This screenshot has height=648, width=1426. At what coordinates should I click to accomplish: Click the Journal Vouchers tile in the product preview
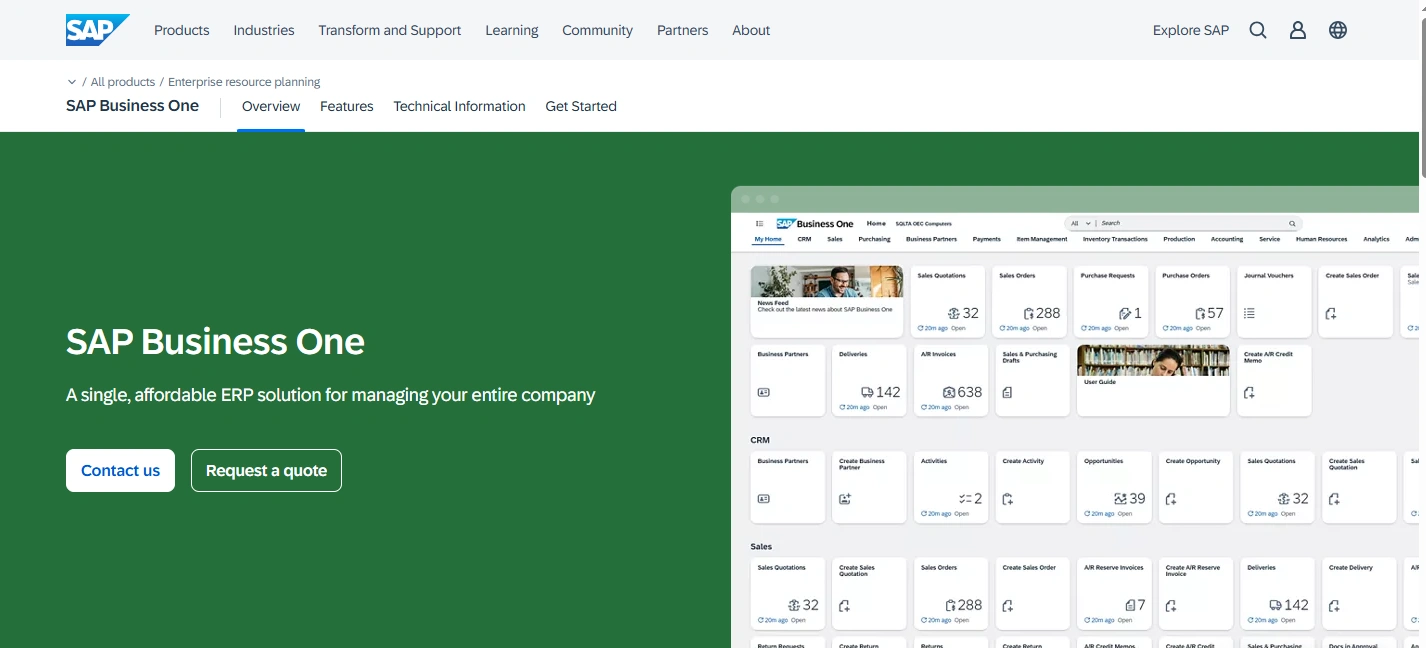1274,301
